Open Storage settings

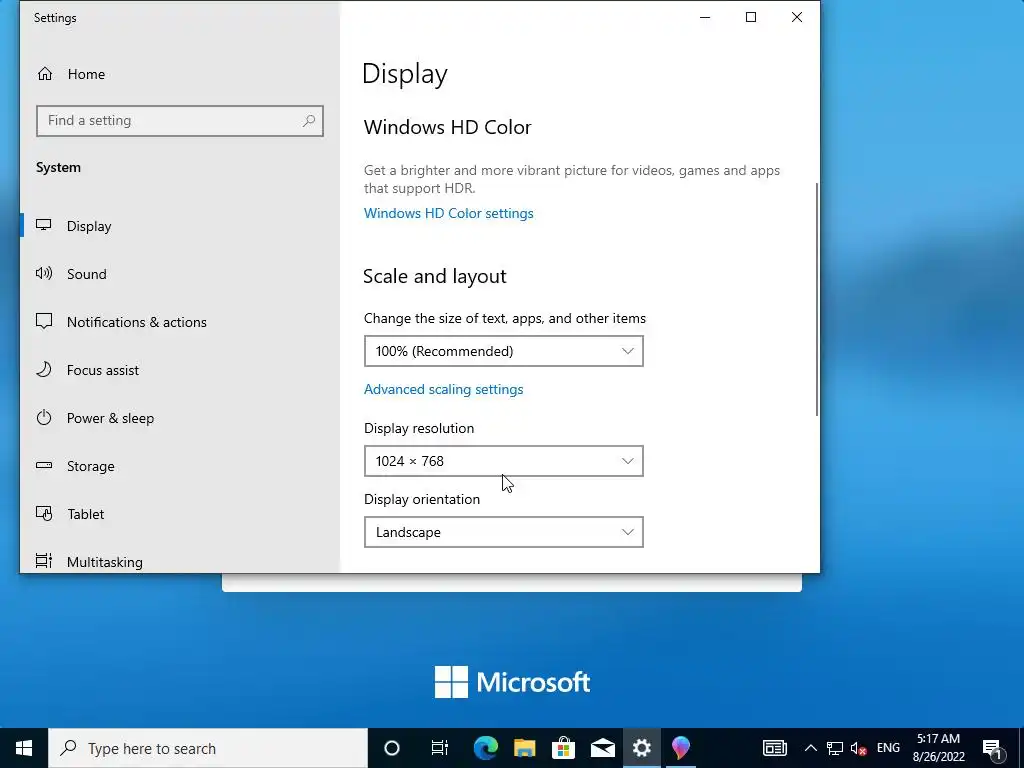pyautogui.click(x=90, y=466)
